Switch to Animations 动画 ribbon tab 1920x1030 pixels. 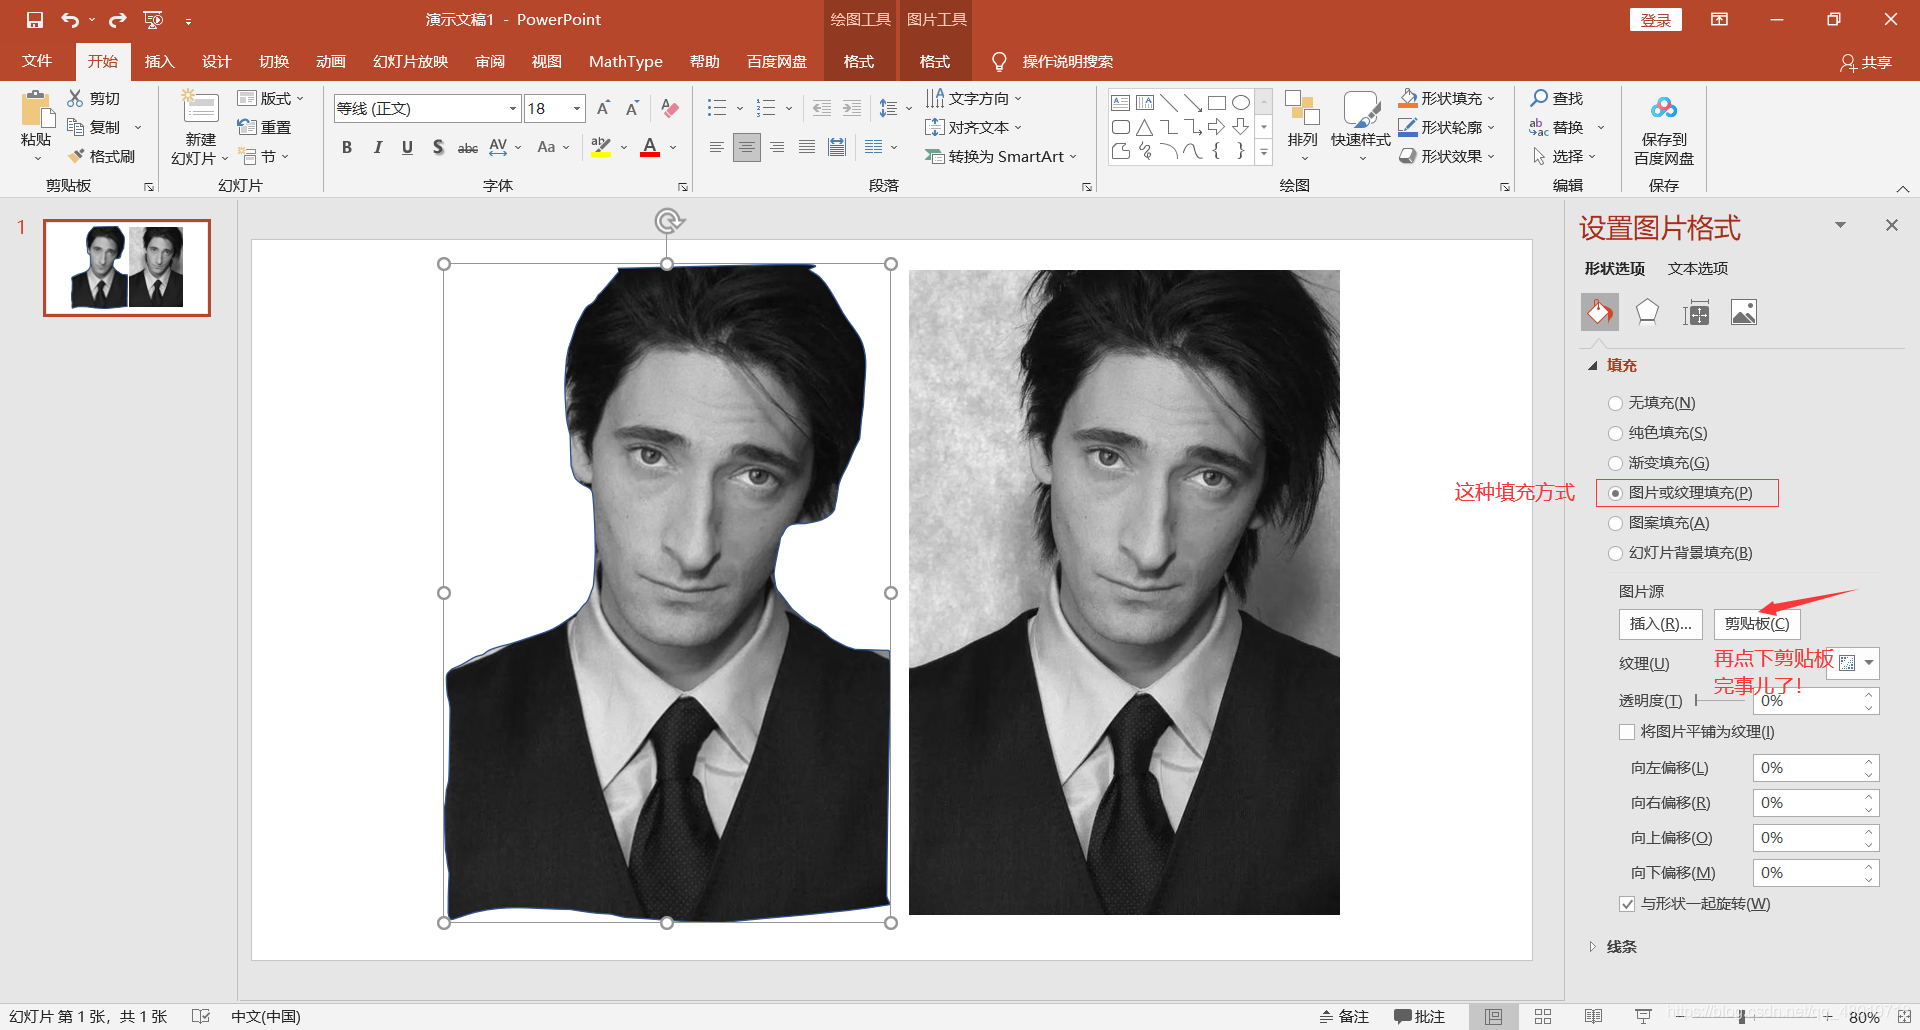tap(330, 61)
